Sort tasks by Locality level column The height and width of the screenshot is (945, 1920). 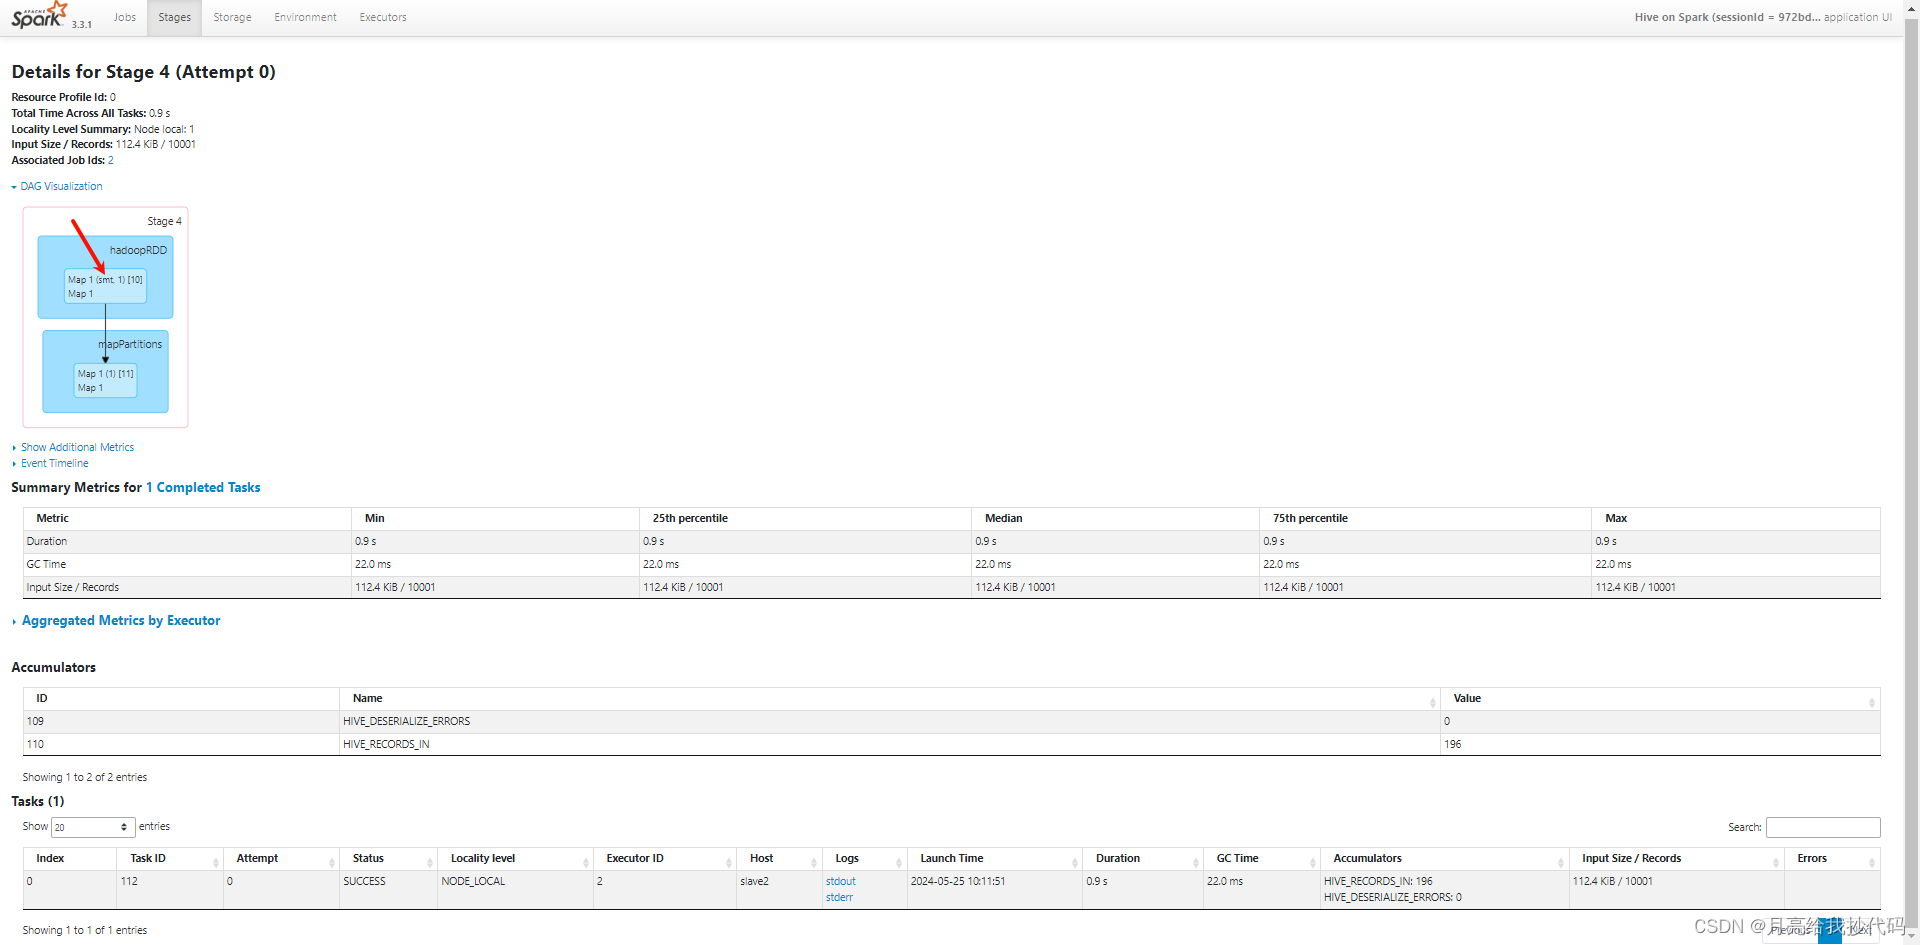tap(515, 858)
